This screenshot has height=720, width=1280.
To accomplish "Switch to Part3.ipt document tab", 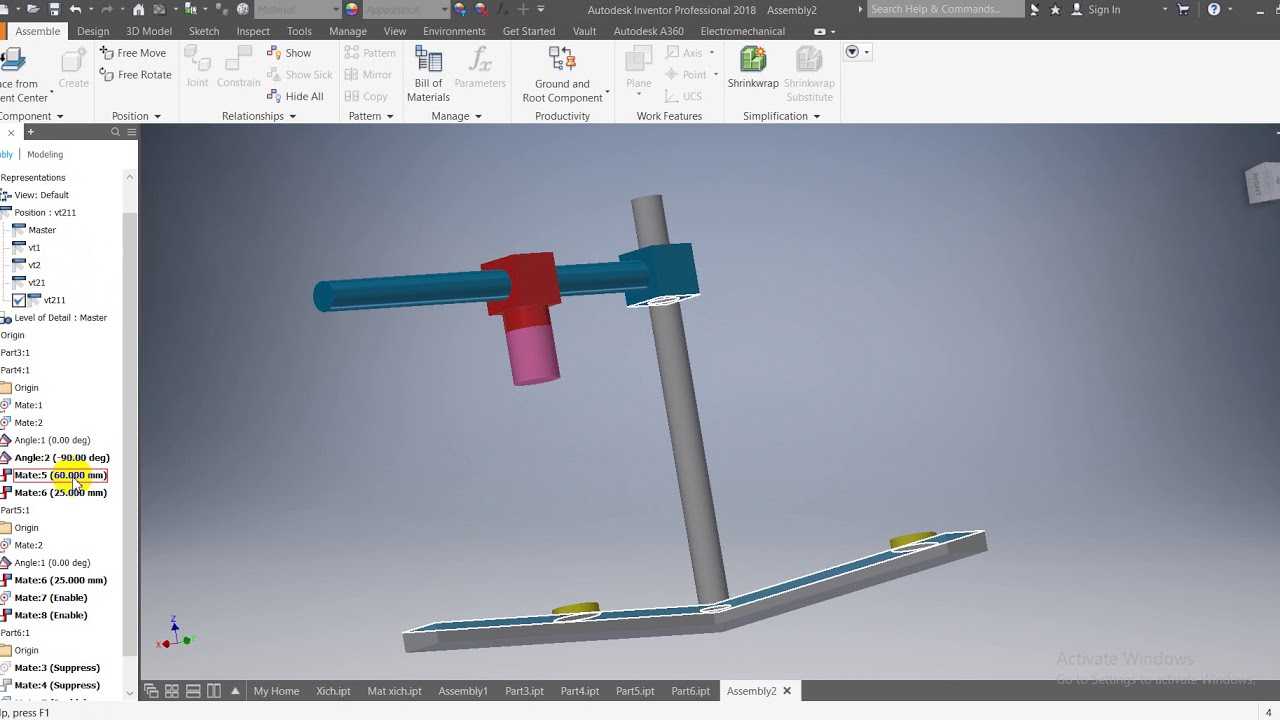I will 524,691.
